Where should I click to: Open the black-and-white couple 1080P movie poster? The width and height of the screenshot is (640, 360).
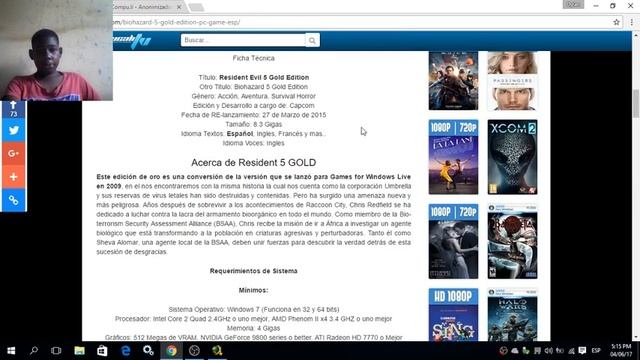[x=453, y=242]
